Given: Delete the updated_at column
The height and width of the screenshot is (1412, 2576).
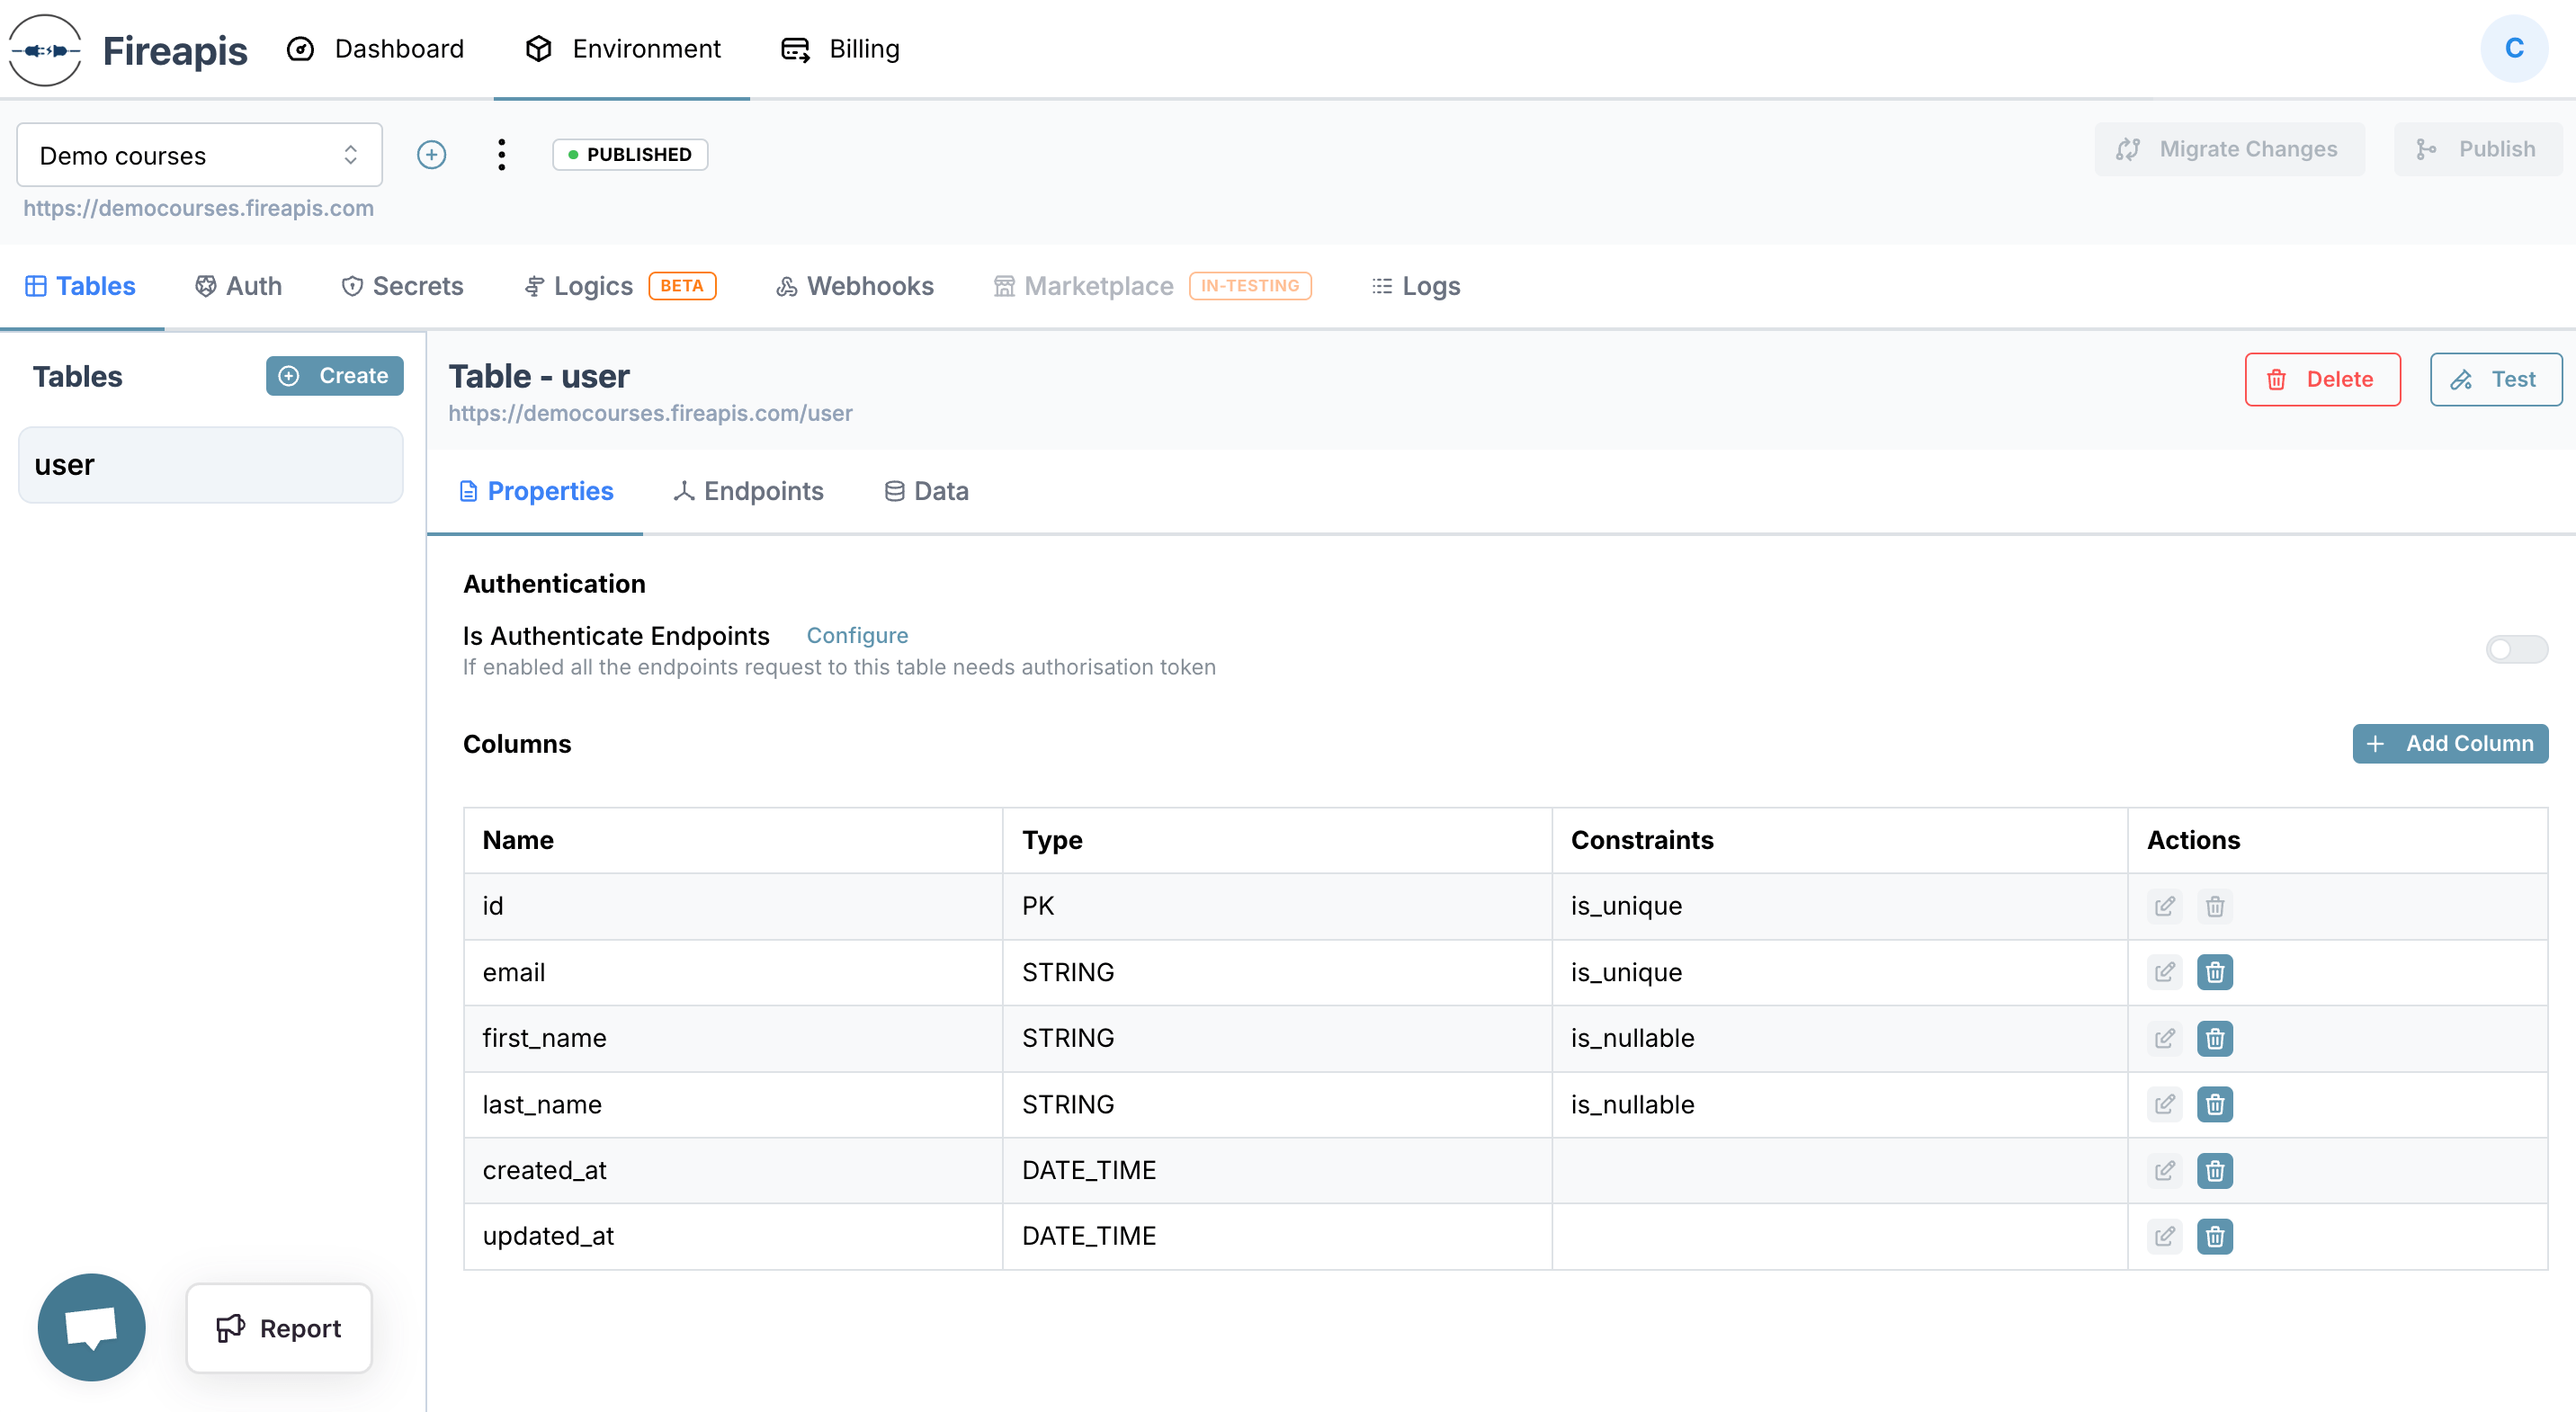Looking at the screenshot, I should tap(2214, 1236).
